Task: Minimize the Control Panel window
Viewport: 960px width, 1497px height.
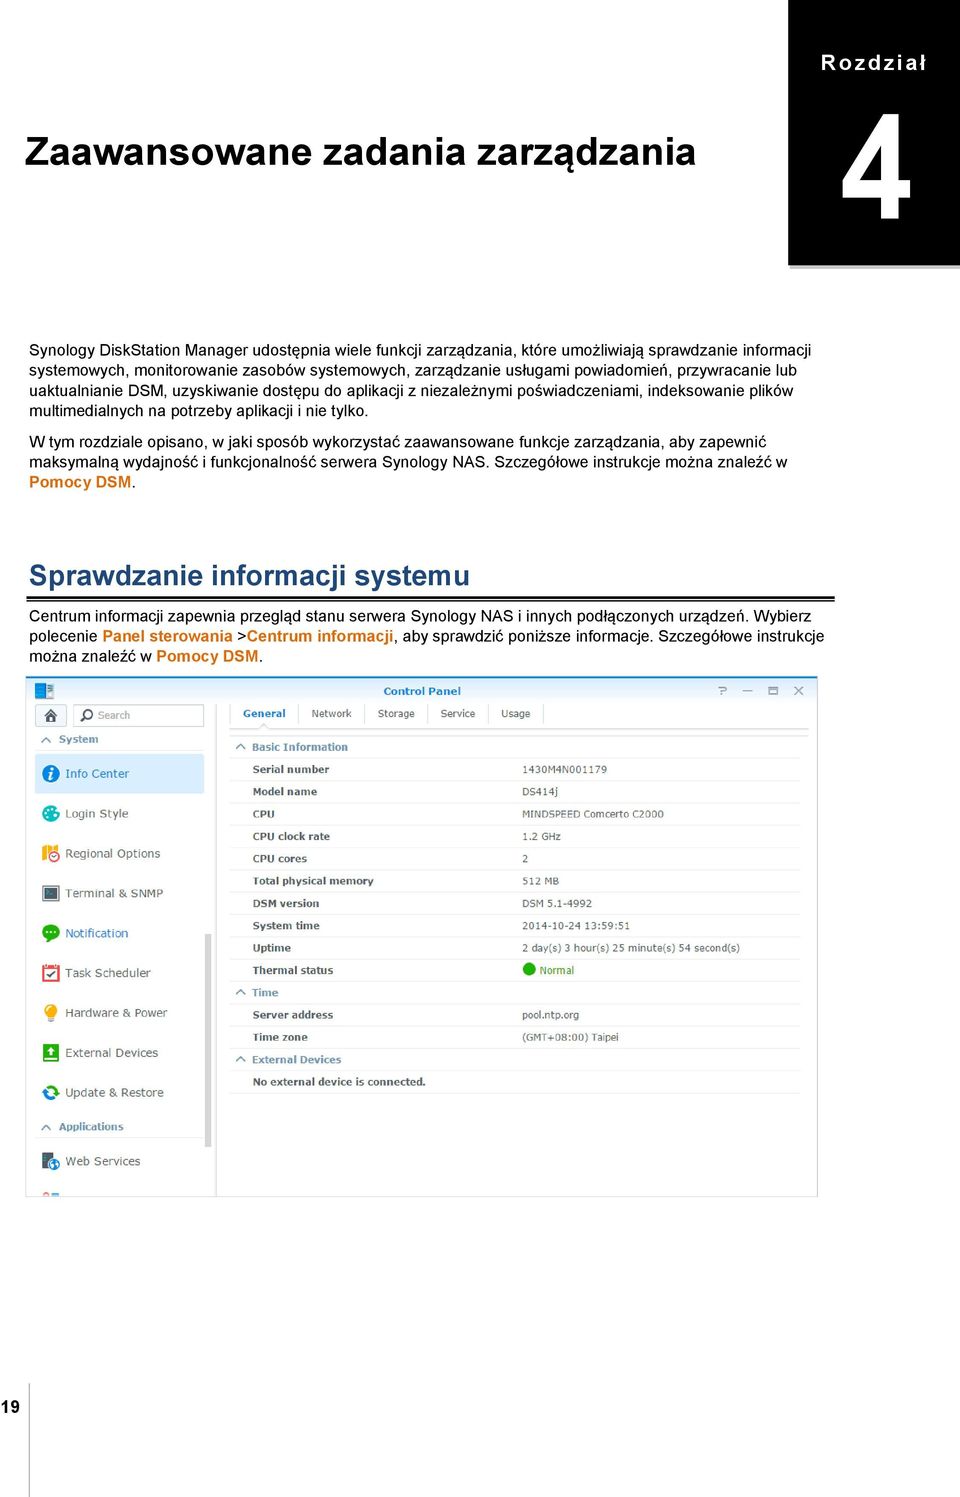Action: tap(747, 691)
